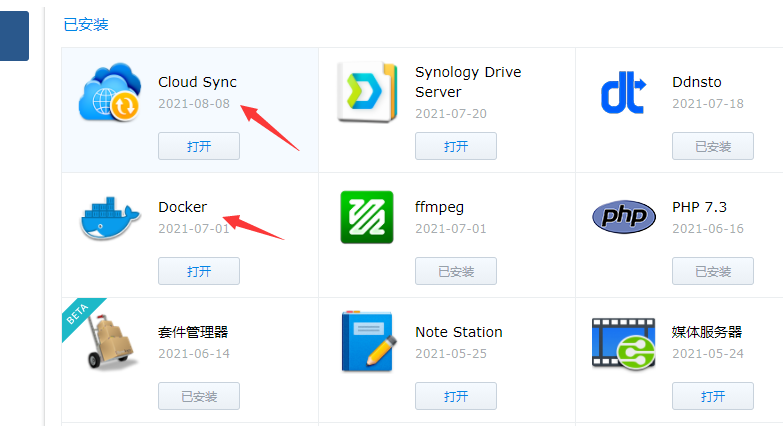Image resolution: width=783 pixels, height=426 pixels.
Task: Click the date 2021-05-24
Action: 708,354
